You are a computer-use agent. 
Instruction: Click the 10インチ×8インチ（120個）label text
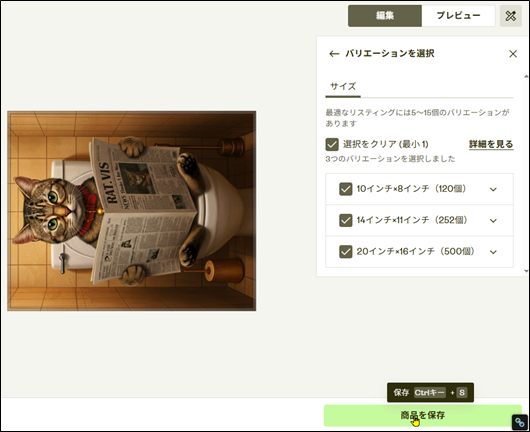(x=411, y=189)
